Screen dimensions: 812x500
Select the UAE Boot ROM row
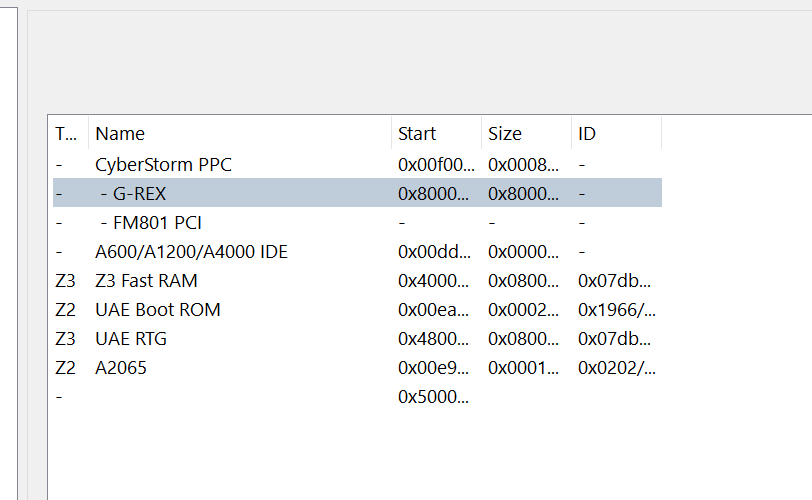pyautogui.click(x=157, y=310)
